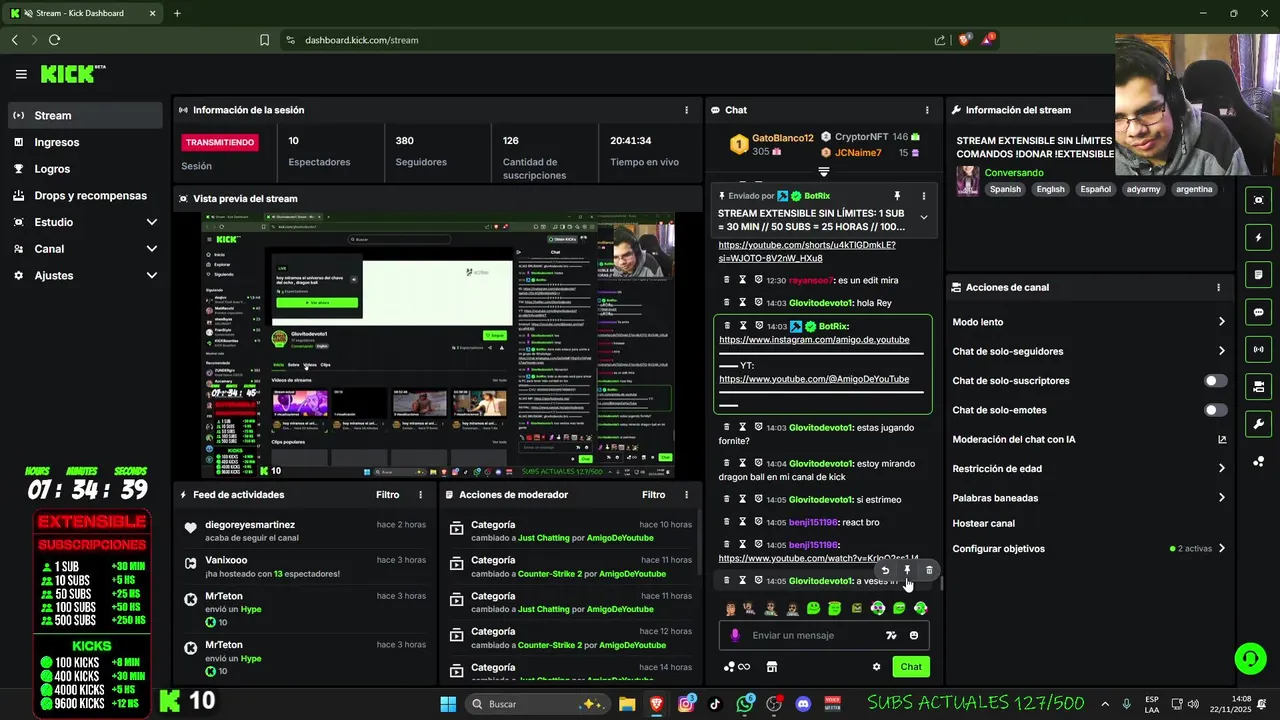
Task: Click the Windows search box Buscar
Action: [x=537, y=704]
